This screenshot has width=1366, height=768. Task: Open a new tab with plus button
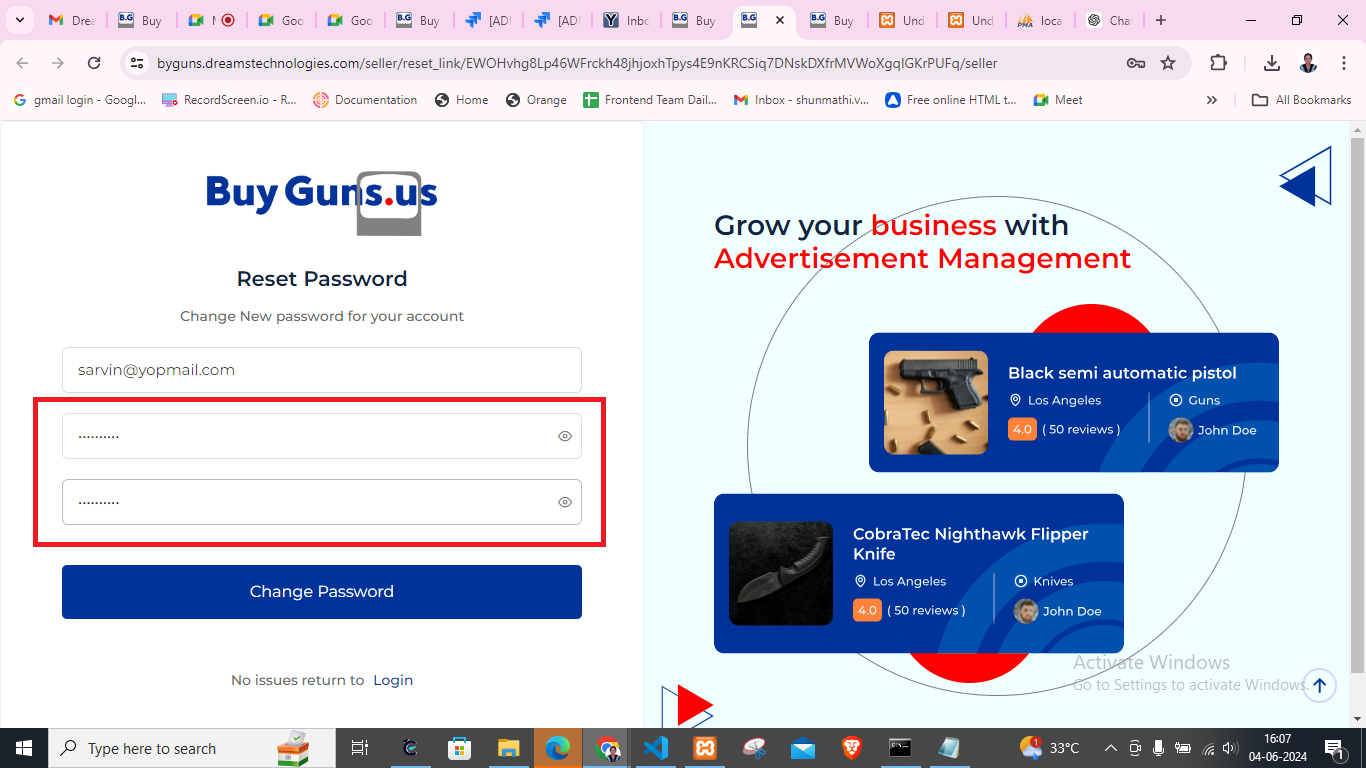[x=1160, y=20]
